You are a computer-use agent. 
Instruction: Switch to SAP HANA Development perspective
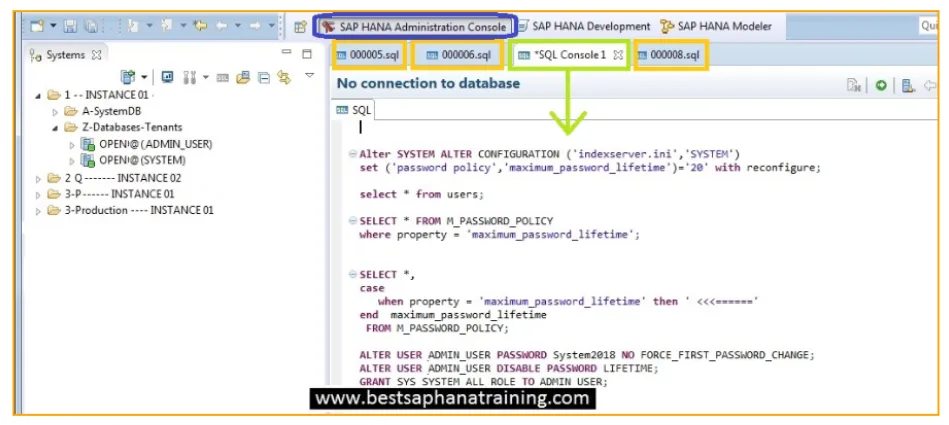[x=583, y=27]
